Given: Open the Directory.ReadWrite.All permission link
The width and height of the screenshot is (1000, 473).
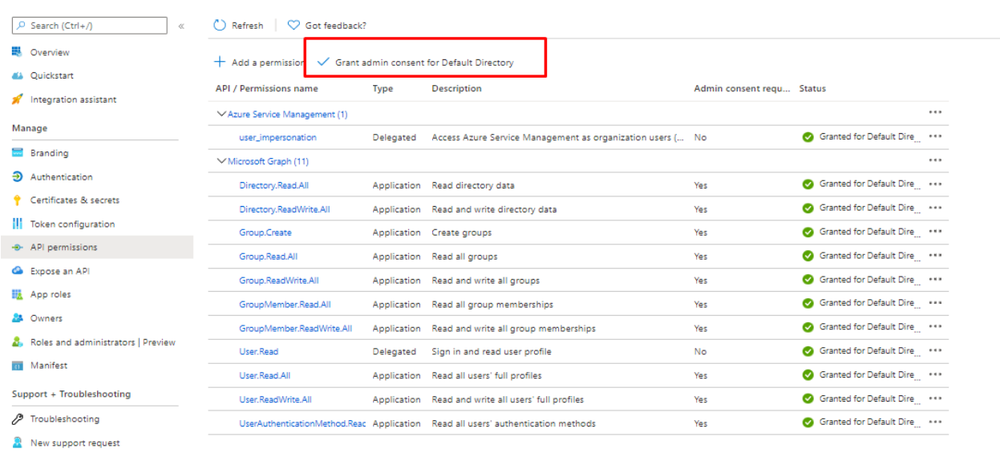Looking at the screenshot, I should [284, 209].
